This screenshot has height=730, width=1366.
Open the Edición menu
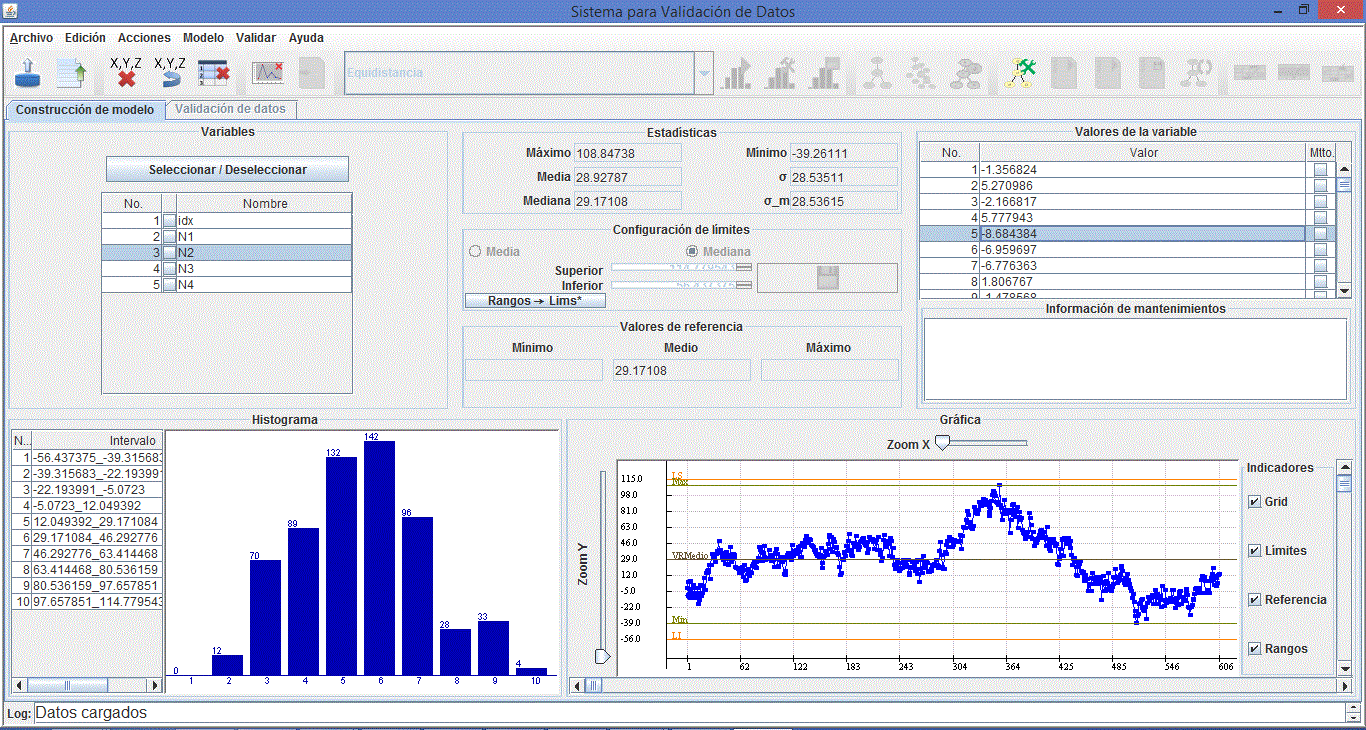pyautogui.click(x=85, y=37)
